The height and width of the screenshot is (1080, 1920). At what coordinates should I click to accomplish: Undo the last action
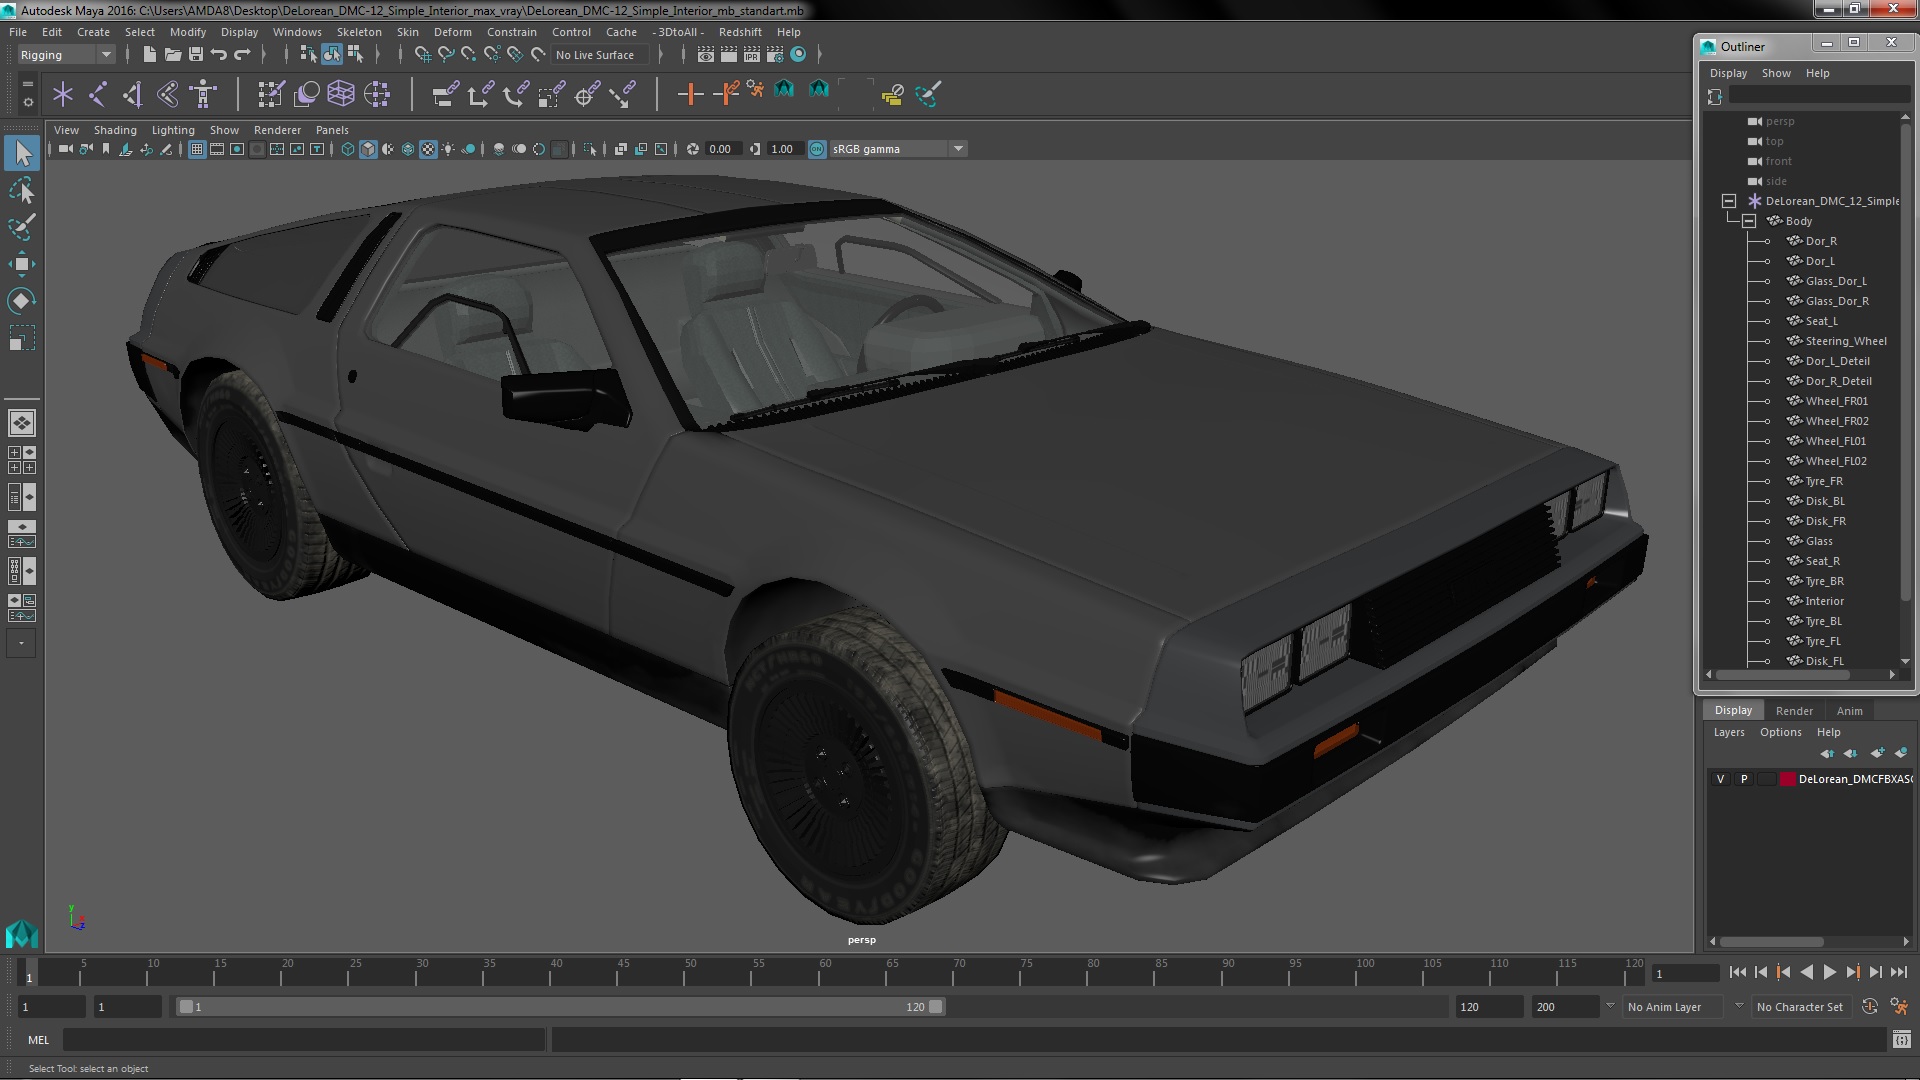(x=219, y=55)
